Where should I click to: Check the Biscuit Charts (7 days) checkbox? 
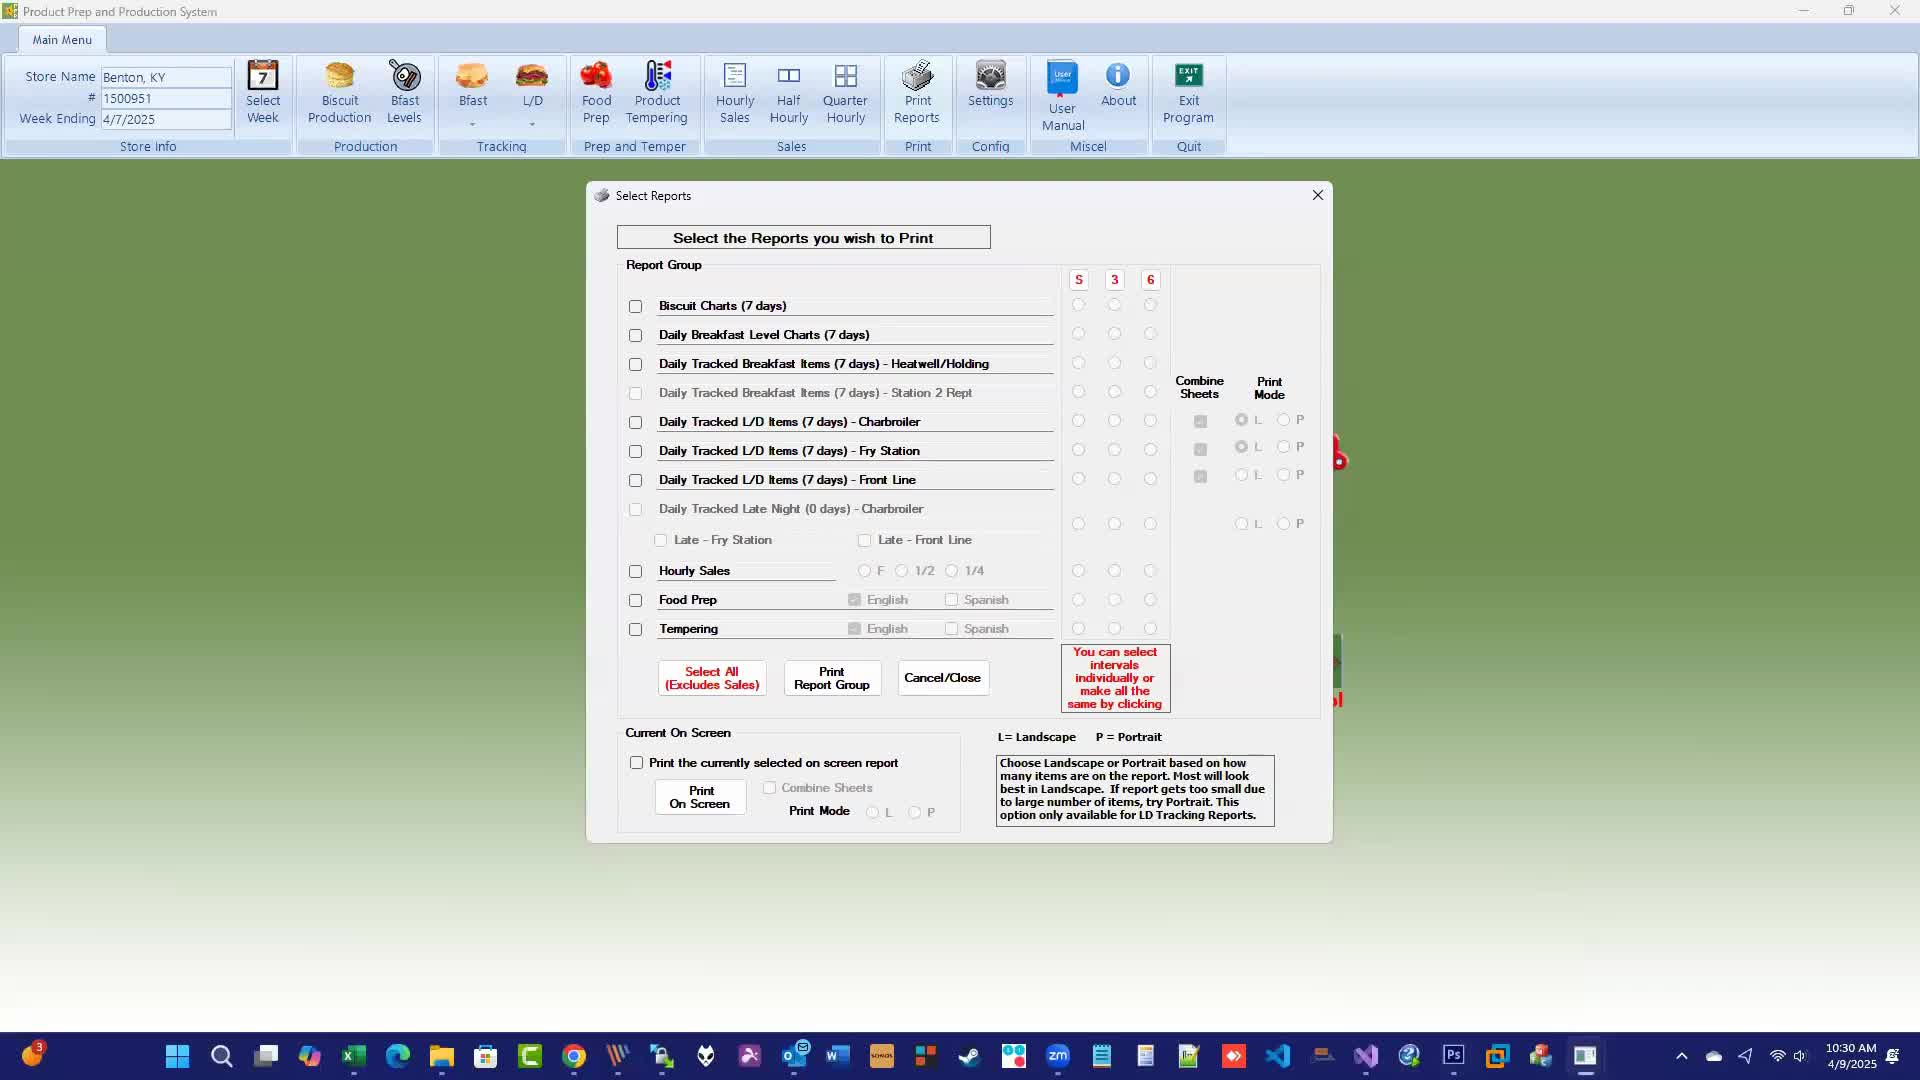click(635, 307)
